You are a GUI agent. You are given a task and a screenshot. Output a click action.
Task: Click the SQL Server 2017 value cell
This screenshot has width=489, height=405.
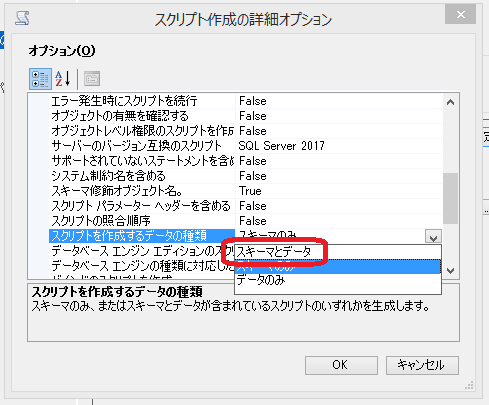point(339,146)
